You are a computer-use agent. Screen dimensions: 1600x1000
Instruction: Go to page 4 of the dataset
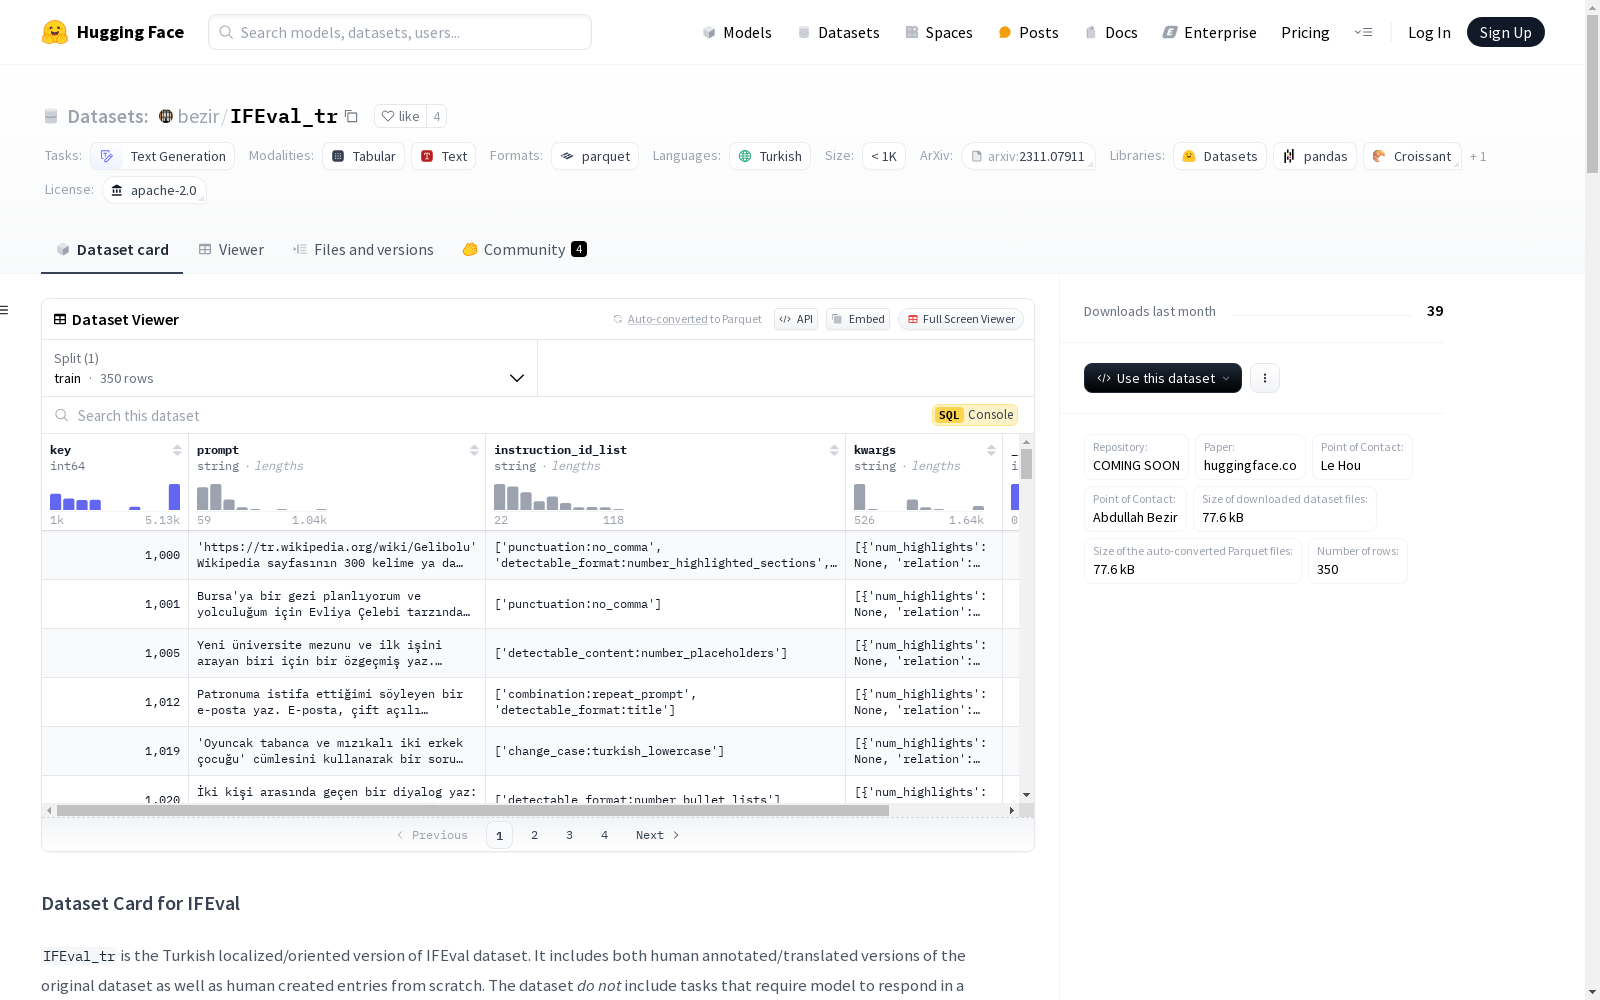pos(604,835)
